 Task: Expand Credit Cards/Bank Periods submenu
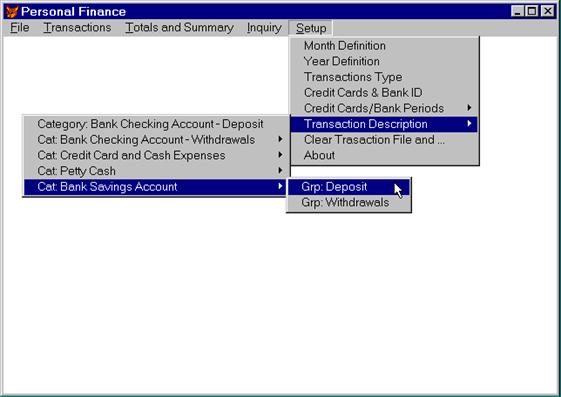click(385, 108)
